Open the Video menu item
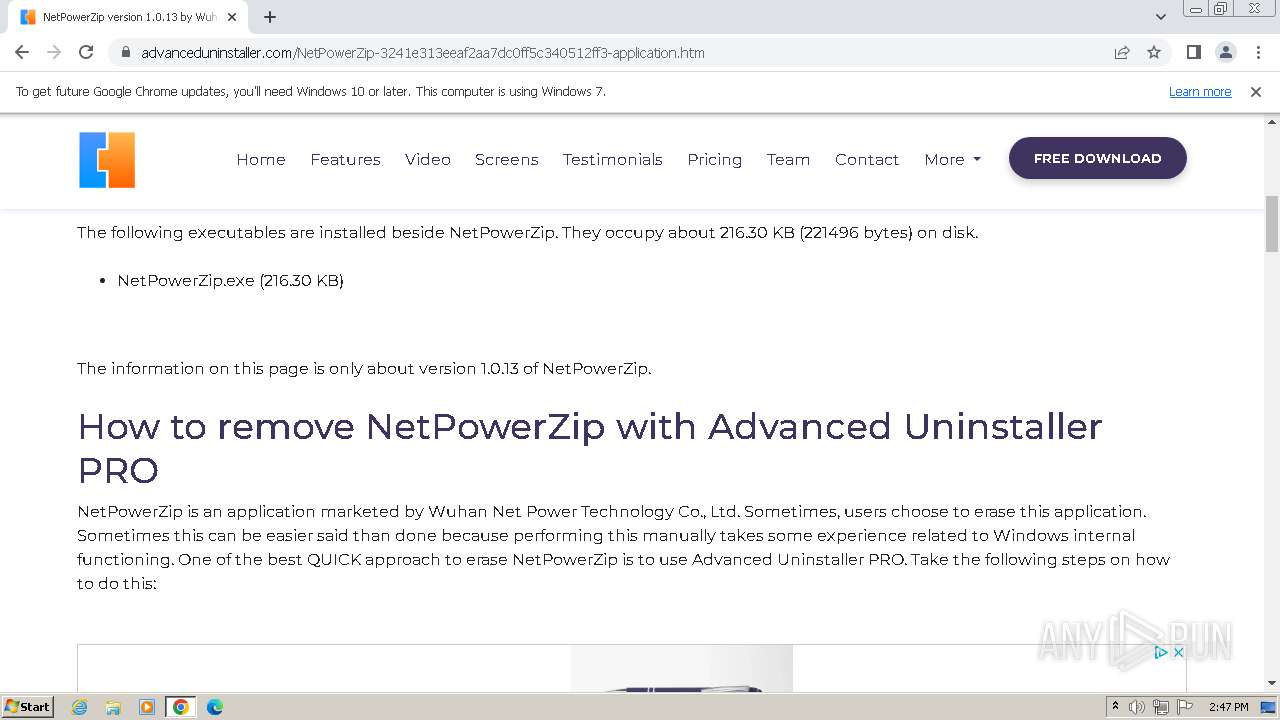 [x=428, y=159]
